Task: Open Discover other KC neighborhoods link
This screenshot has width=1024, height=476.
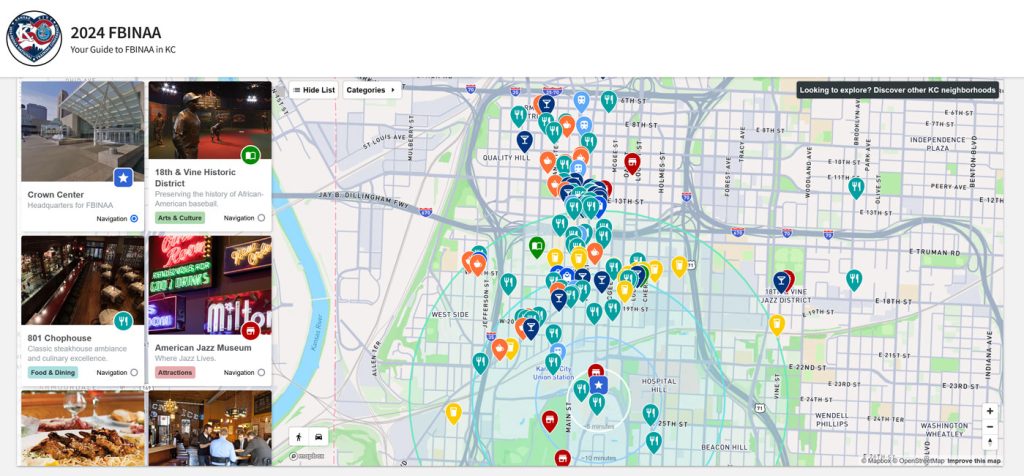Action: [898, 90]
